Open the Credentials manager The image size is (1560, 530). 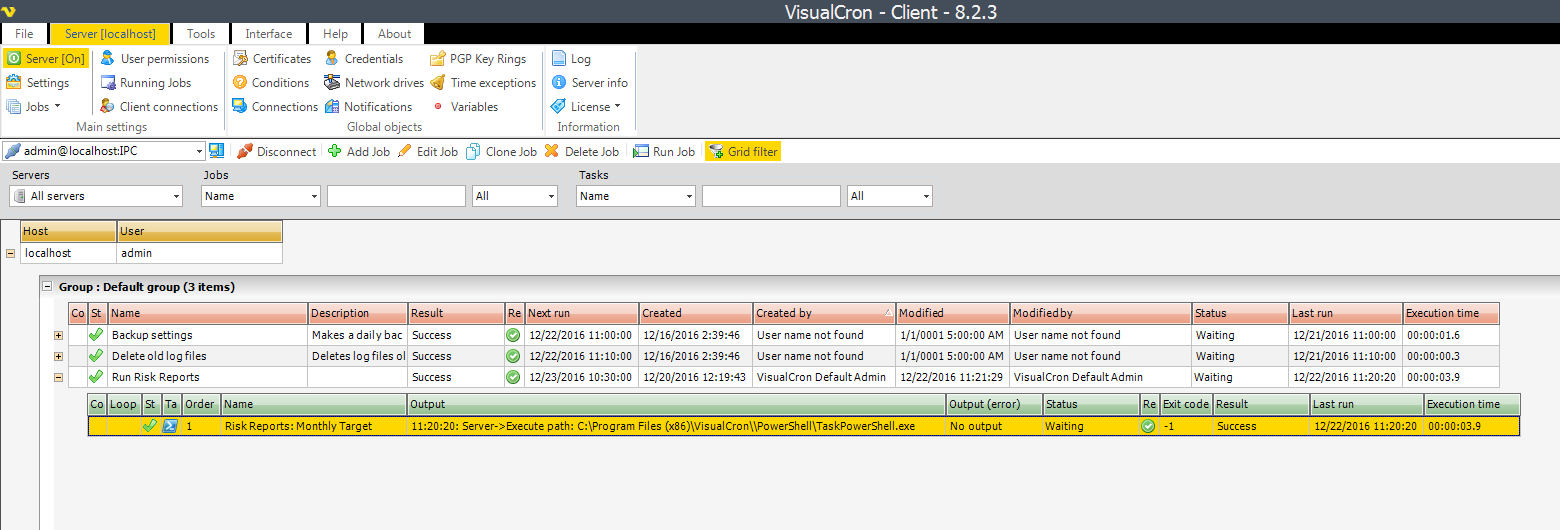(364, 59)
